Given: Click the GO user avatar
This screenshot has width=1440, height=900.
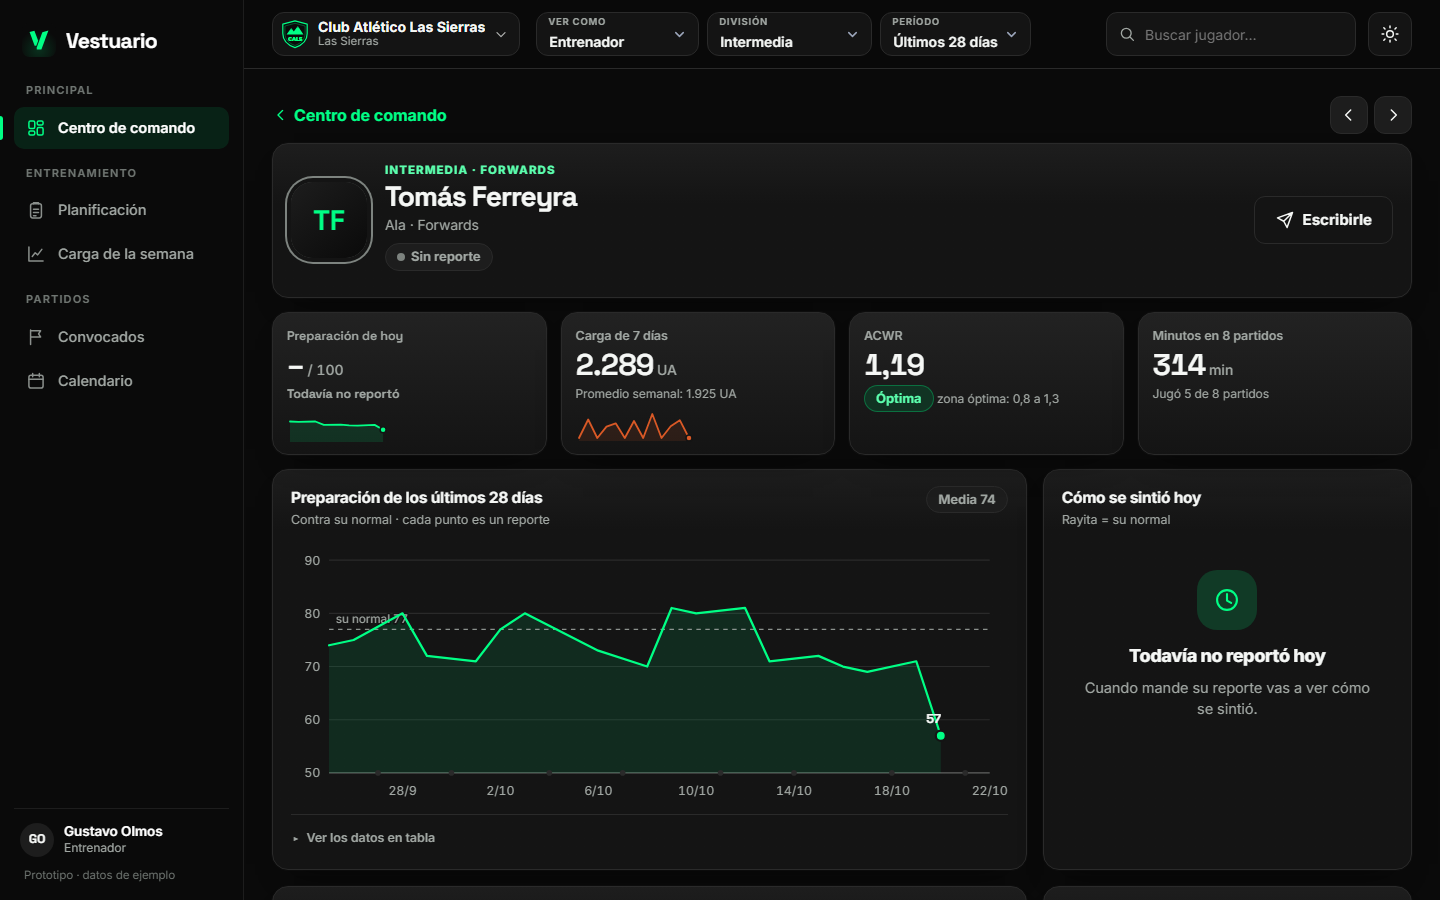Looking at the screenshot, I should click(x=37, y=839).
